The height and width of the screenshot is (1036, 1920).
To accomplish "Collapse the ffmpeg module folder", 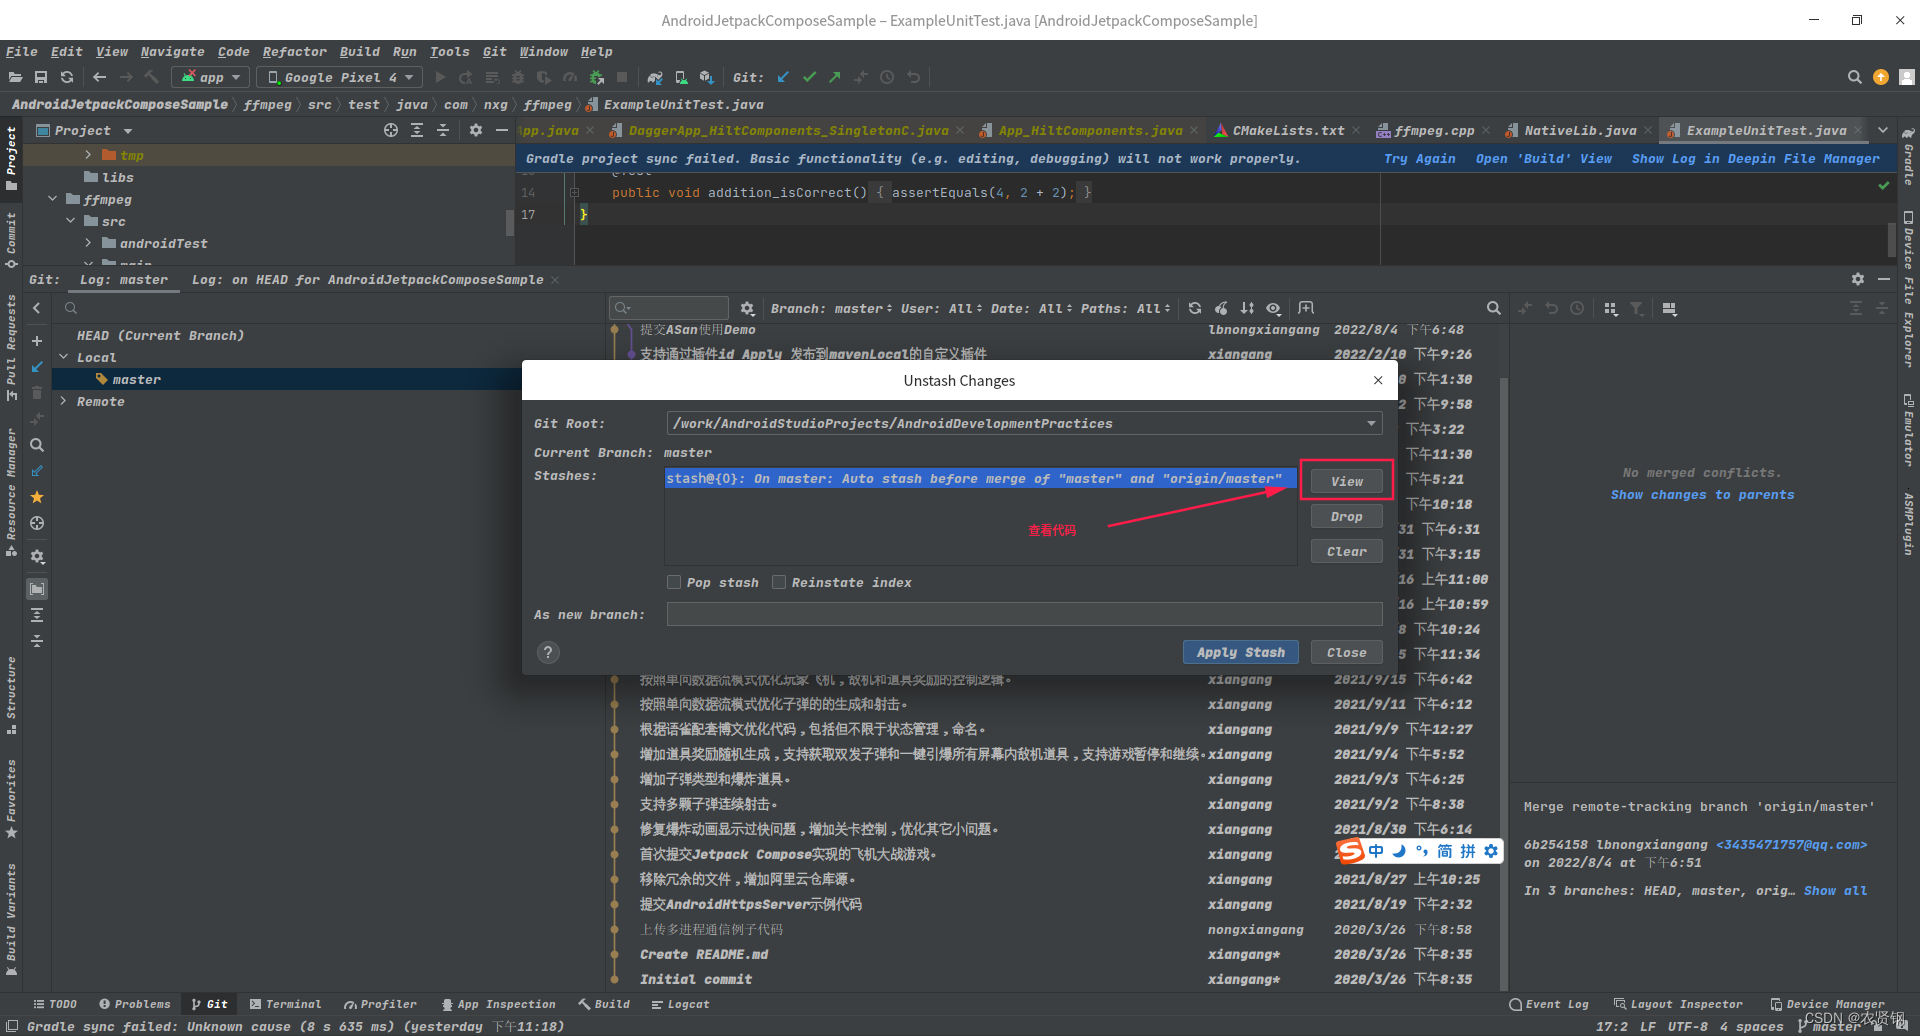I will 52,199.
